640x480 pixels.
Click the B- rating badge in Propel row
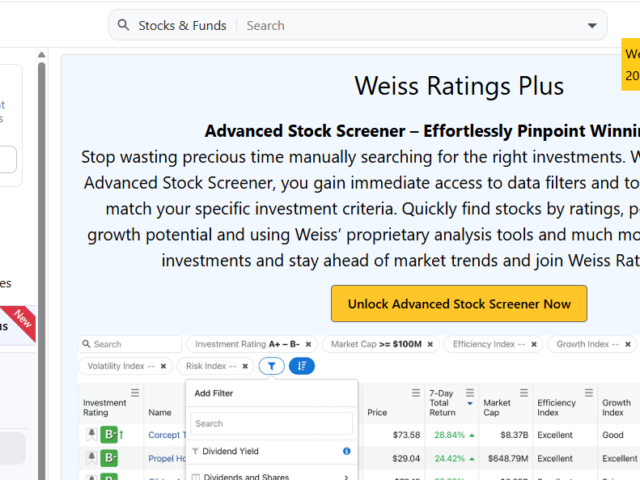[109, 458]
